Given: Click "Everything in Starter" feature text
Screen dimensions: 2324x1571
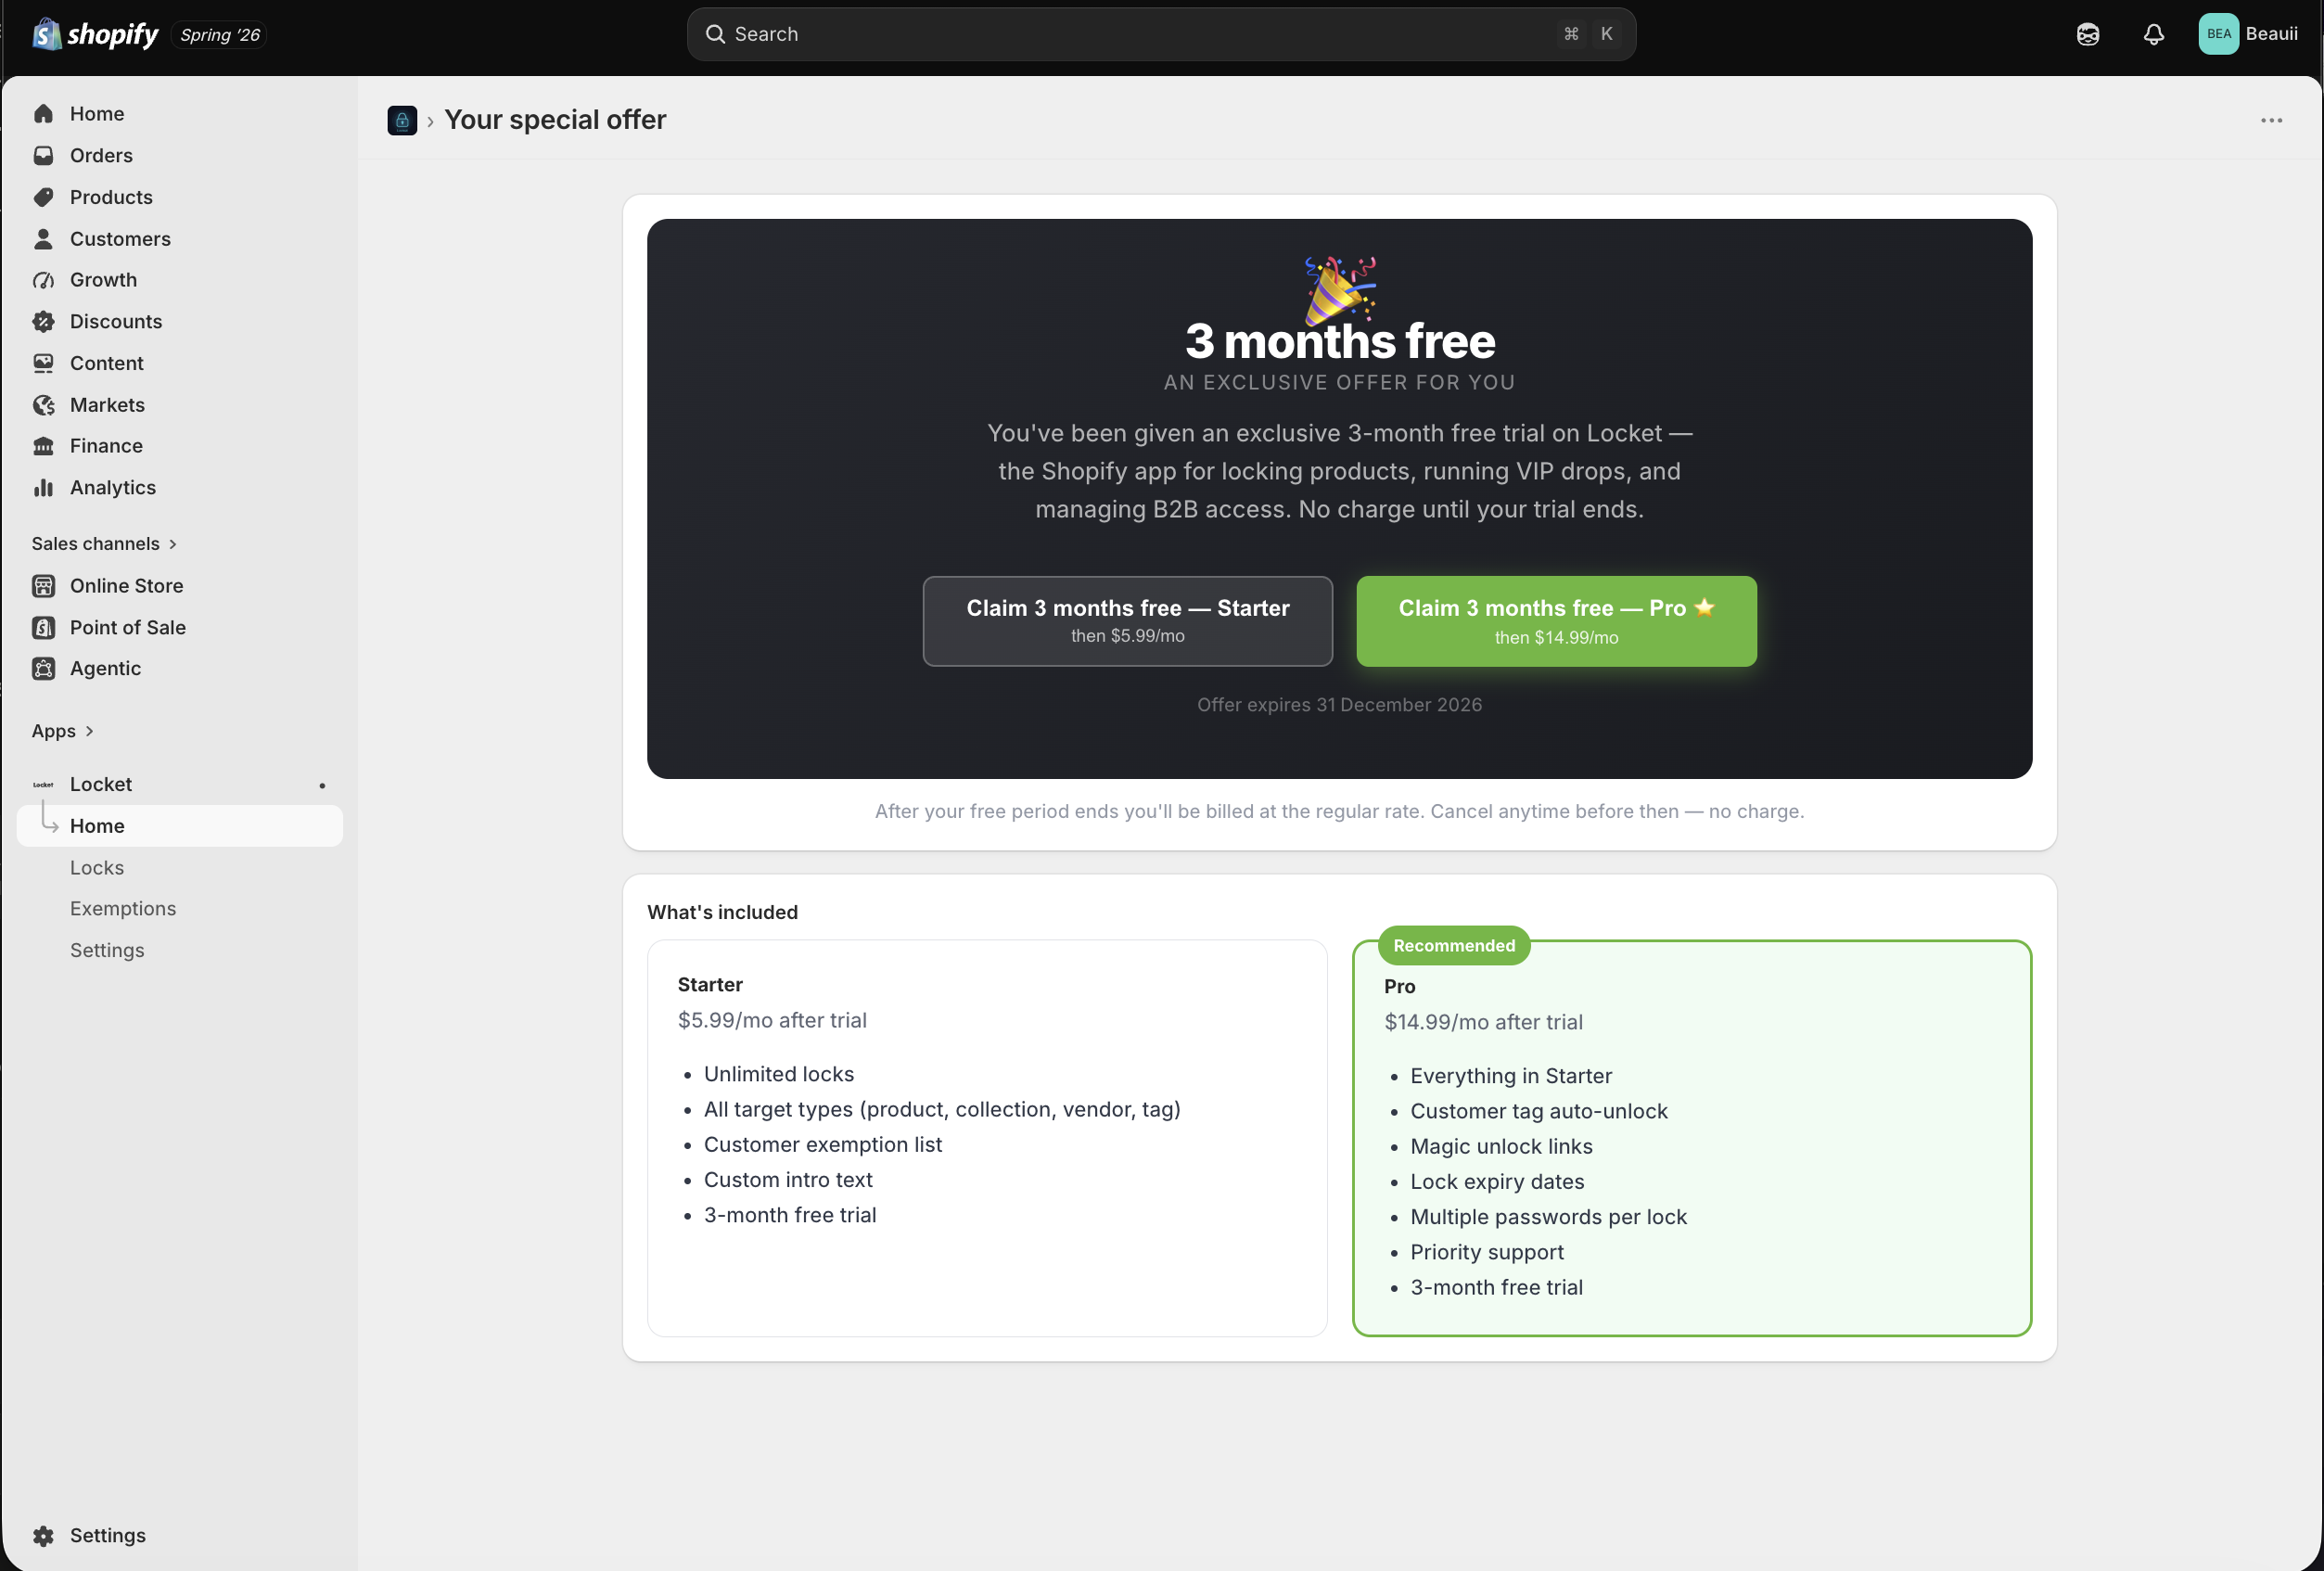Looking at the screenshot, I should coord(1511,1076).
